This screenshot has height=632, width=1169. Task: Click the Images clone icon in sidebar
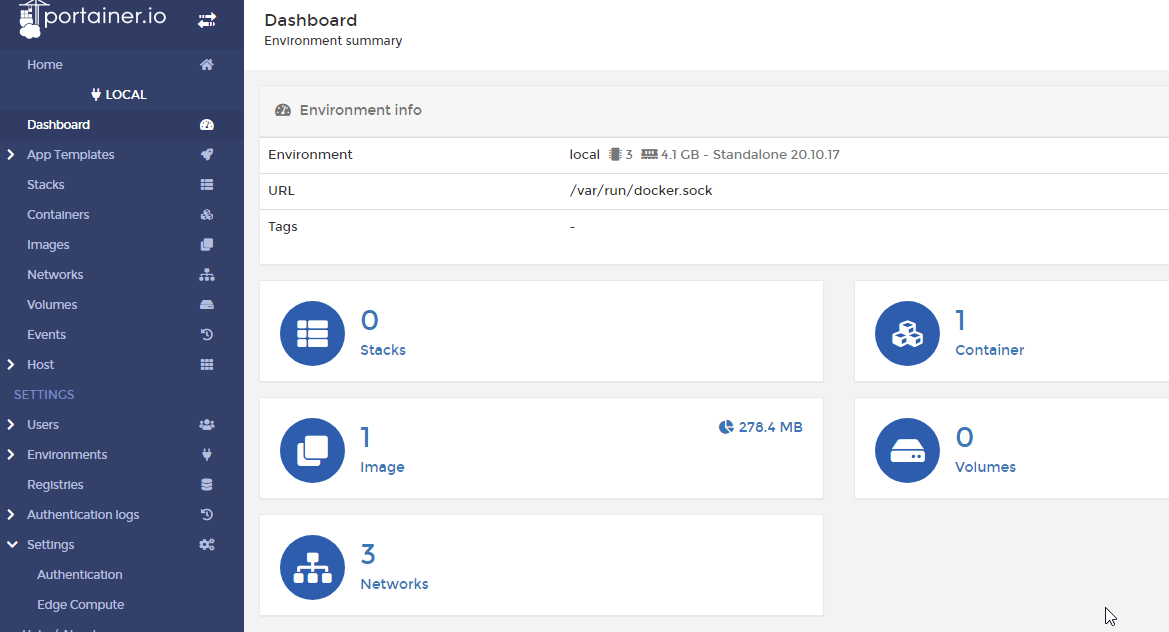[207, 244]
